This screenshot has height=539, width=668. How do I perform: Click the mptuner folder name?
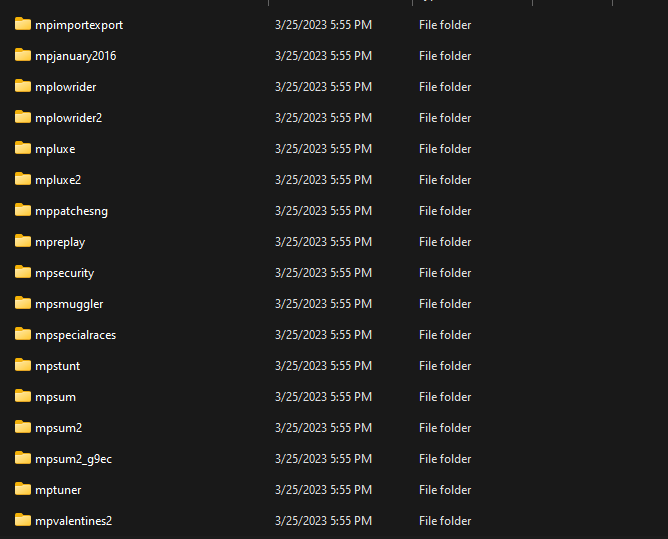58,490
